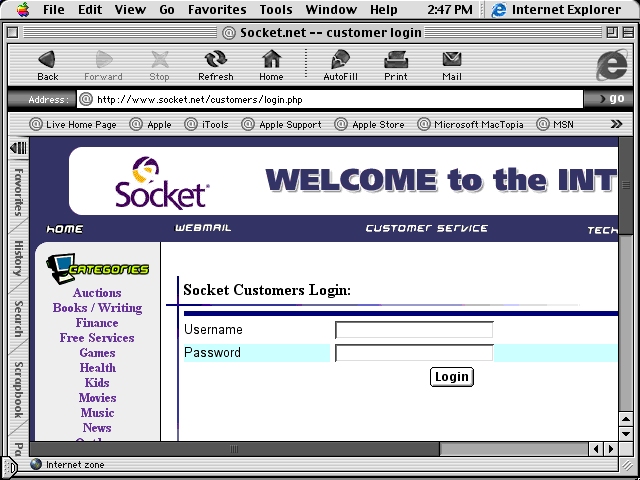The width and height of the screenshot is (640, 480).
Task: Open the Movies category
Action: click(97, 398)
